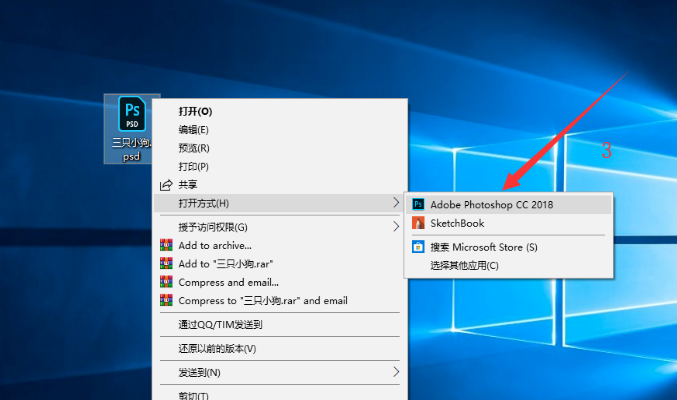Expand the 授予访问权限(G) submenu arrow
Viewport: 677px width, 400px height.
coord(395,226)
